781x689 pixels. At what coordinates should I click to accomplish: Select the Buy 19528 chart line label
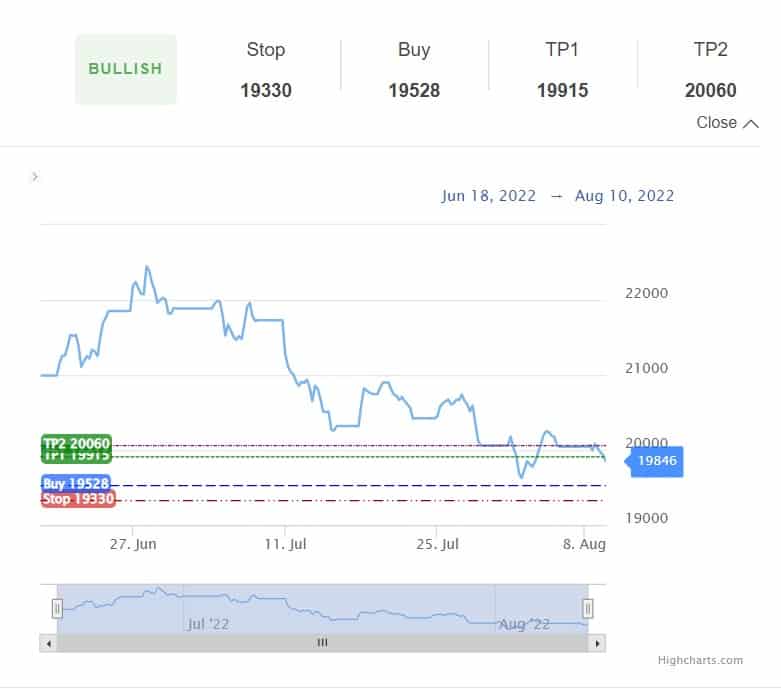[x=76, y=484]
